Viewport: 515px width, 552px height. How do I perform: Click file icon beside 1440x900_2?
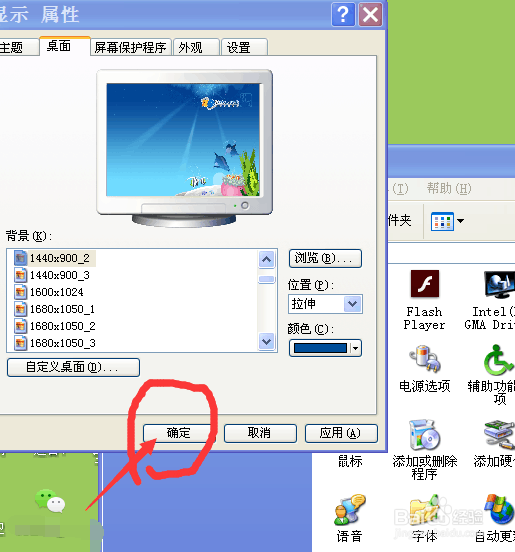20,258
